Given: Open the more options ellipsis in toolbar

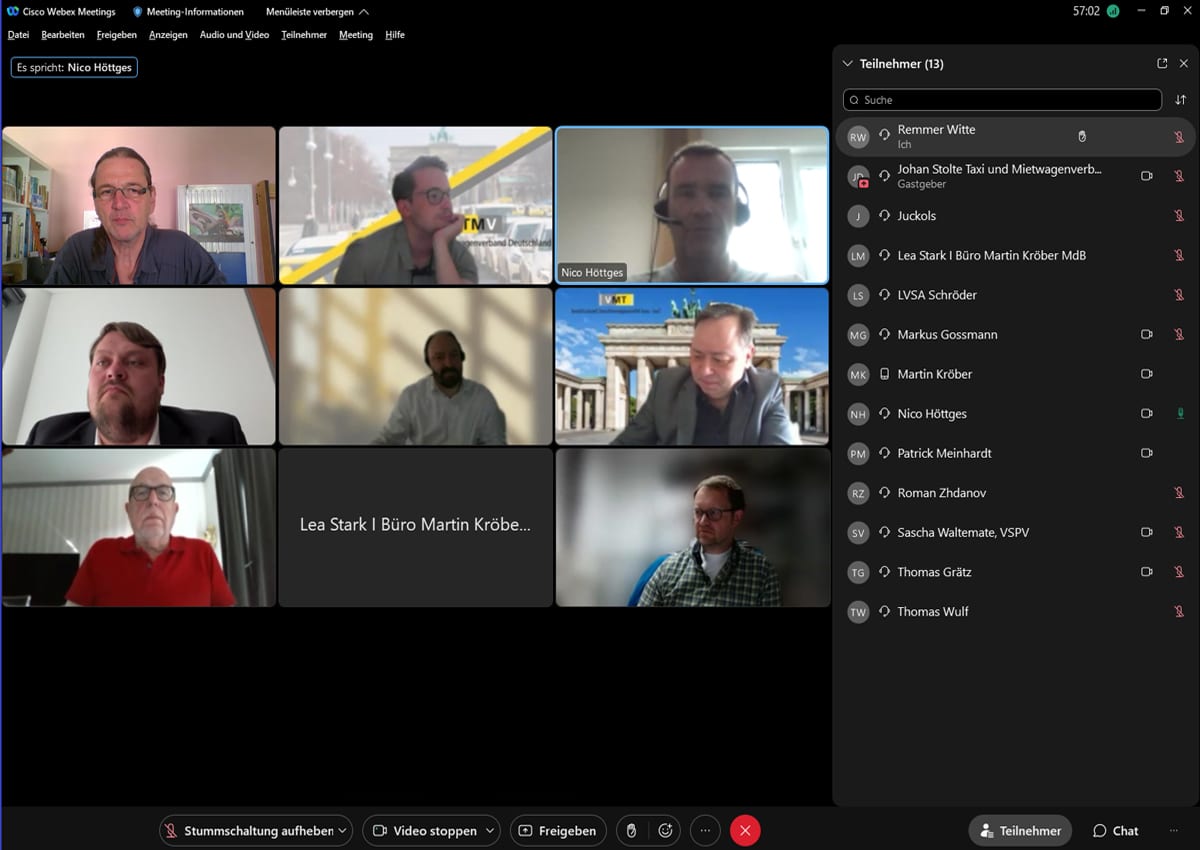Looking at the screenshot, I should pyautogui.click(x=705, y=830).
